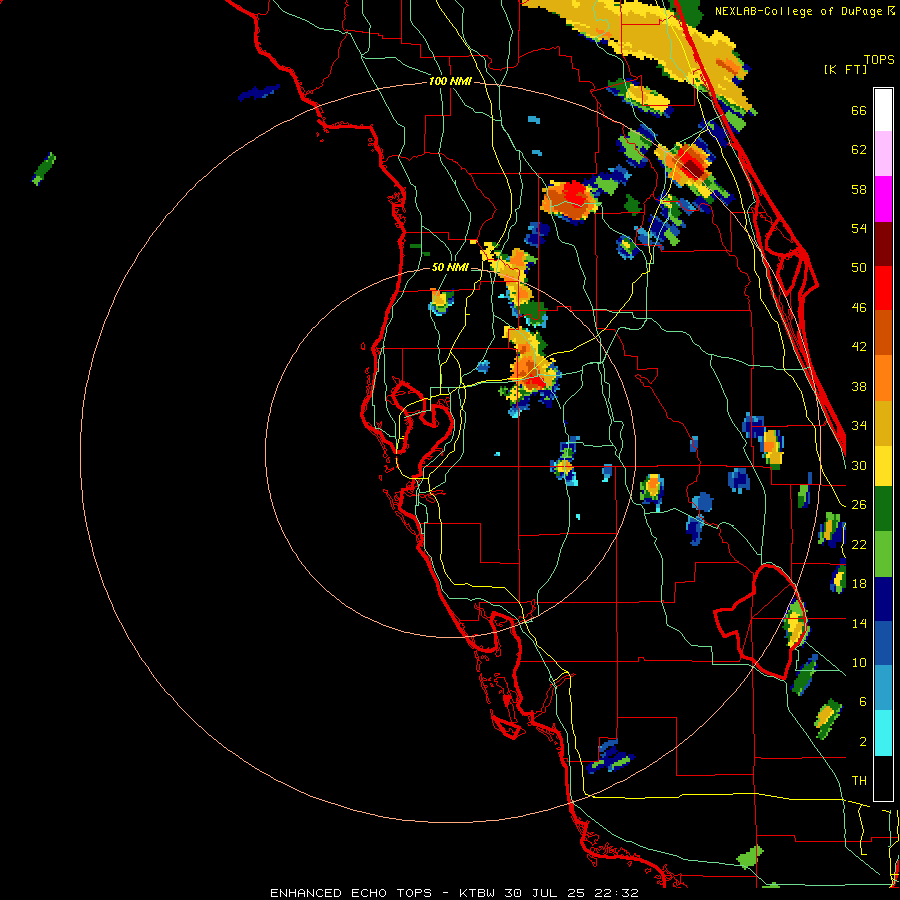Pick the light sky-blue legend swatch
This screenshot has width=900, height=900.
click(883, 689)
